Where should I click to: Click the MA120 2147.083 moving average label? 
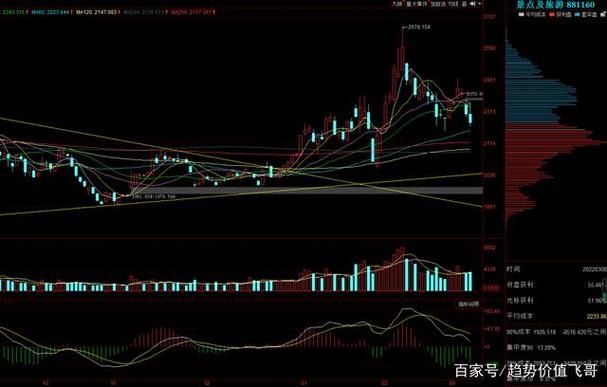pos(97,12)
